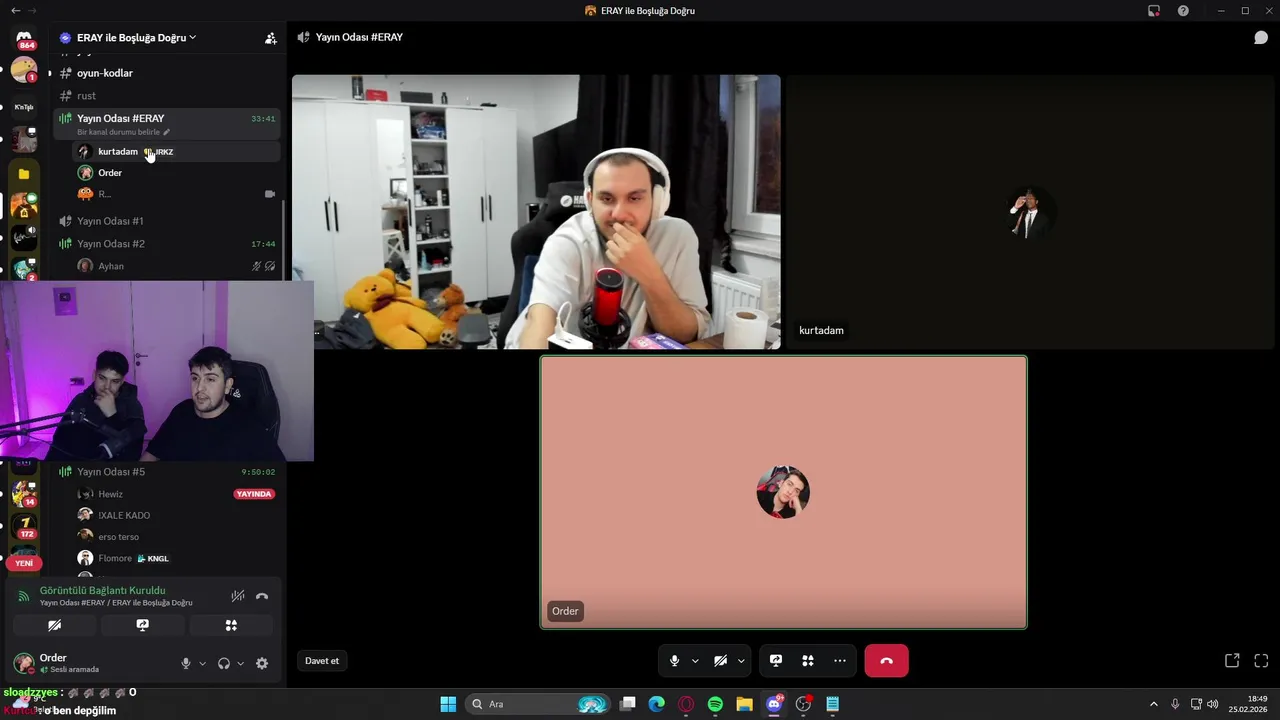
Task: Open the inbox icon in title bar
Action: pos(1154,11)
